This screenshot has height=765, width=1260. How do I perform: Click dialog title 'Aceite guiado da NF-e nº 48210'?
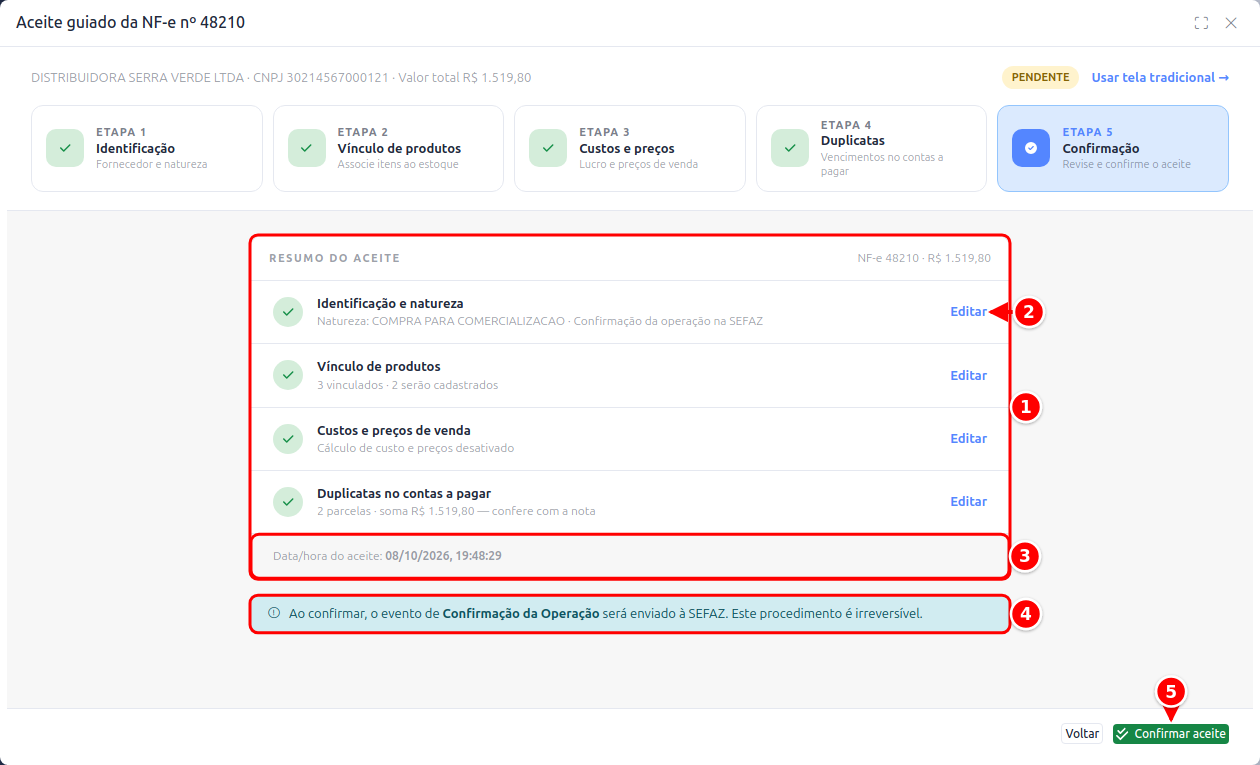[x=130, y=22]
